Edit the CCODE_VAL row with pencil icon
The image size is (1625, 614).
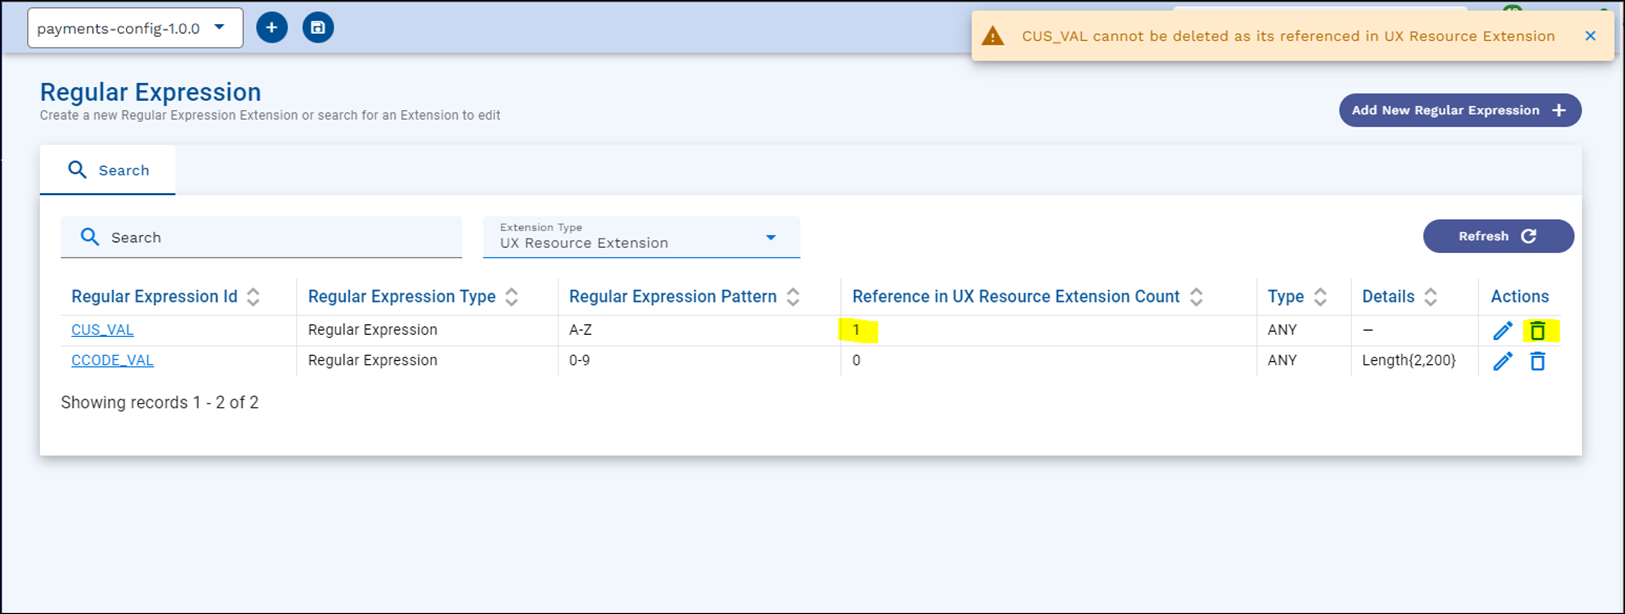tap(1502, 361)
